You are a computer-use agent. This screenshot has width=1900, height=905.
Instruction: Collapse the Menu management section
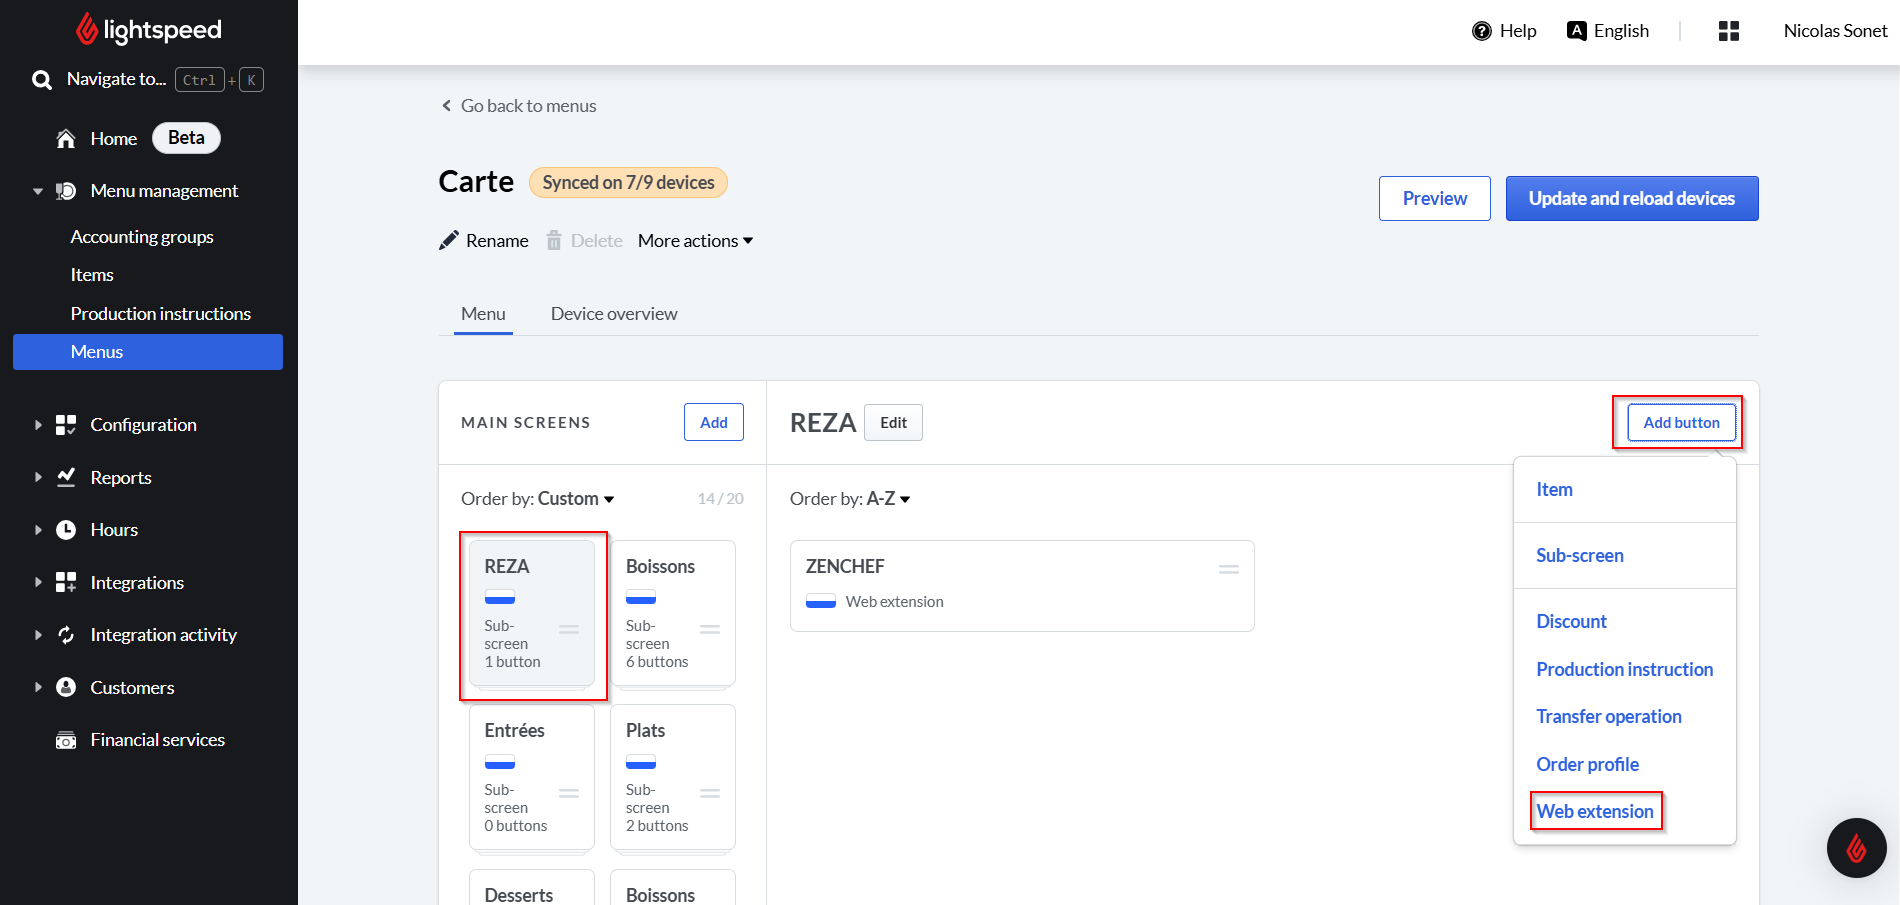(38, 191)
